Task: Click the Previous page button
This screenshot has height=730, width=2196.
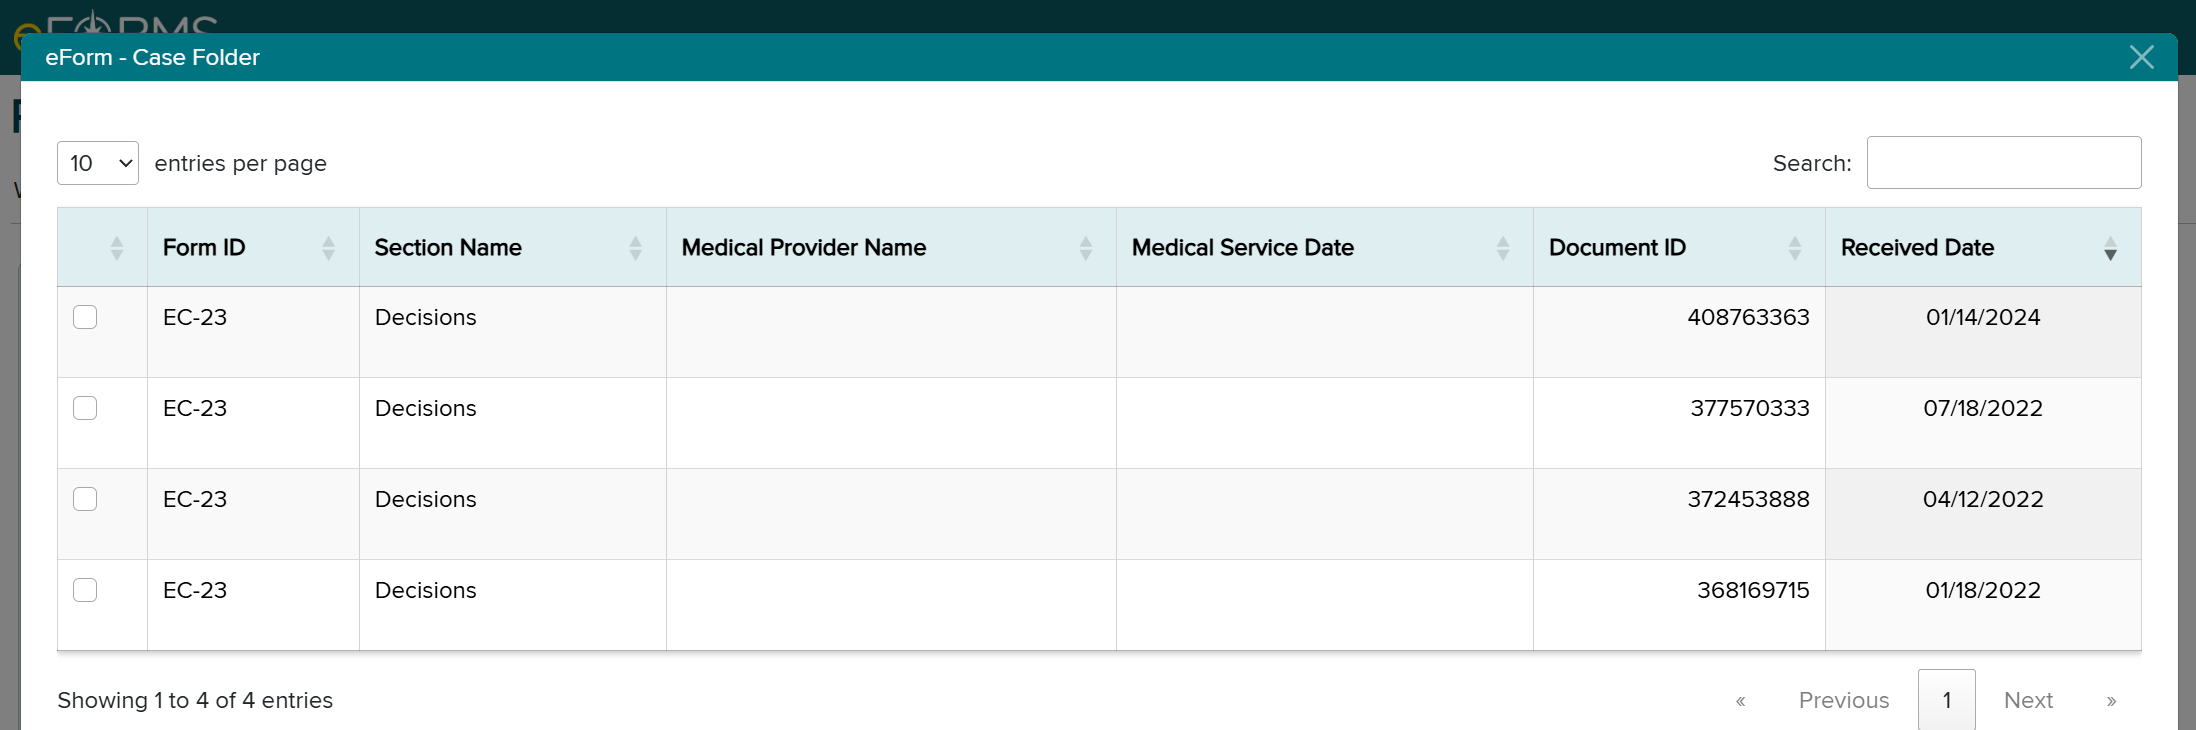Action: 1843,700
